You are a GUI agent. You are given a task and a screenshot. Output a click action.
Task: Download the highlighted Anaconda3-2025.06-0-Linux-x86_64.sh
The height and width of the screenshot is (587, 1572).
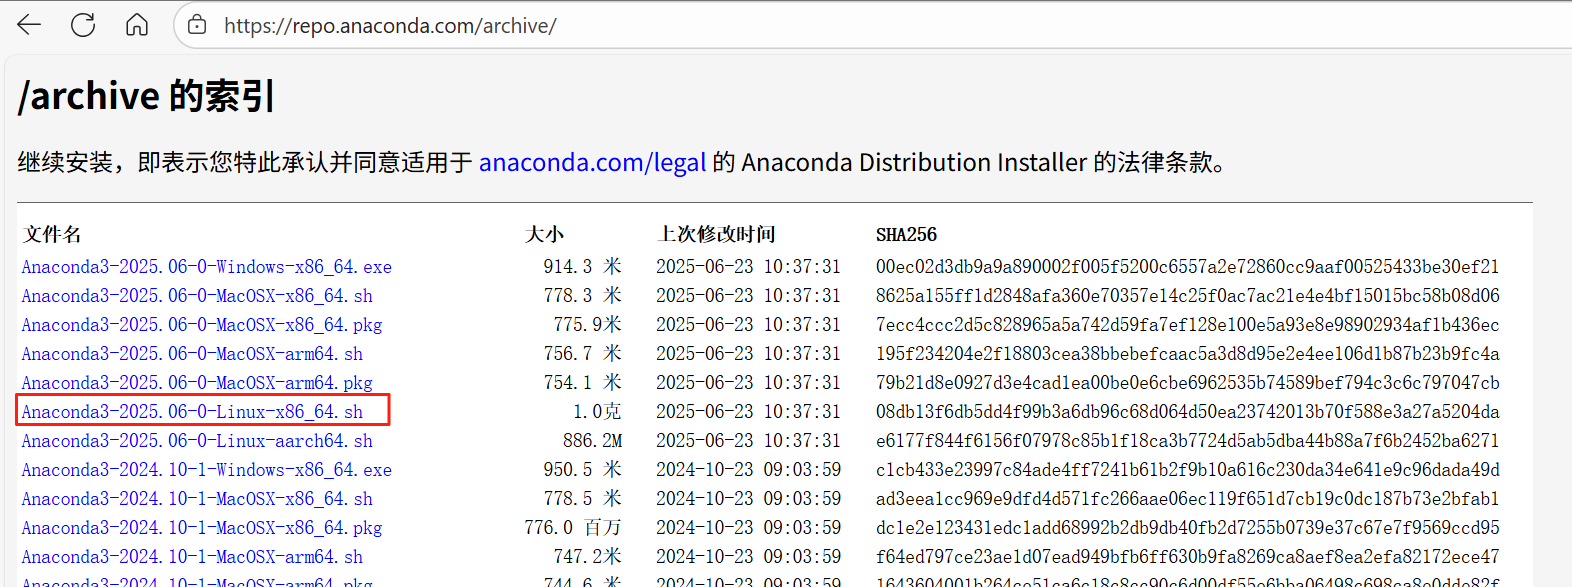[192, 412]
